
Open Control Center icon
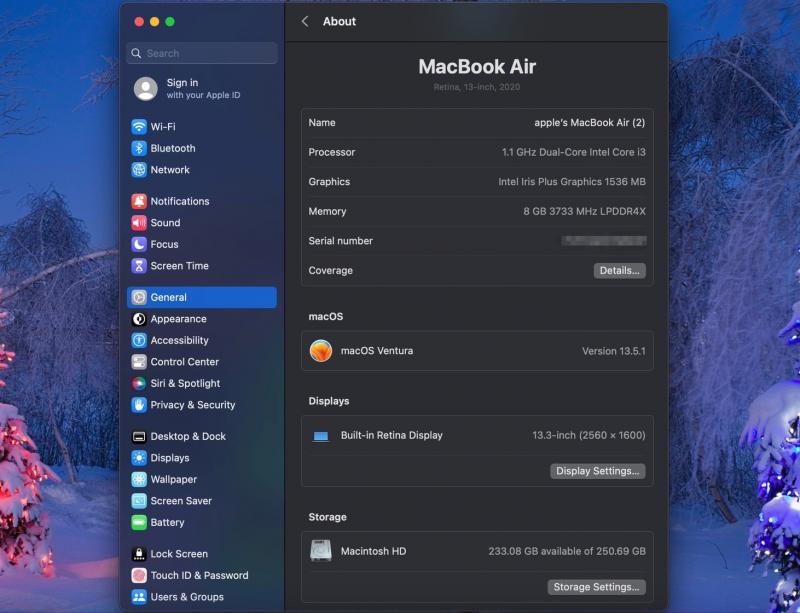click(139, 361)
